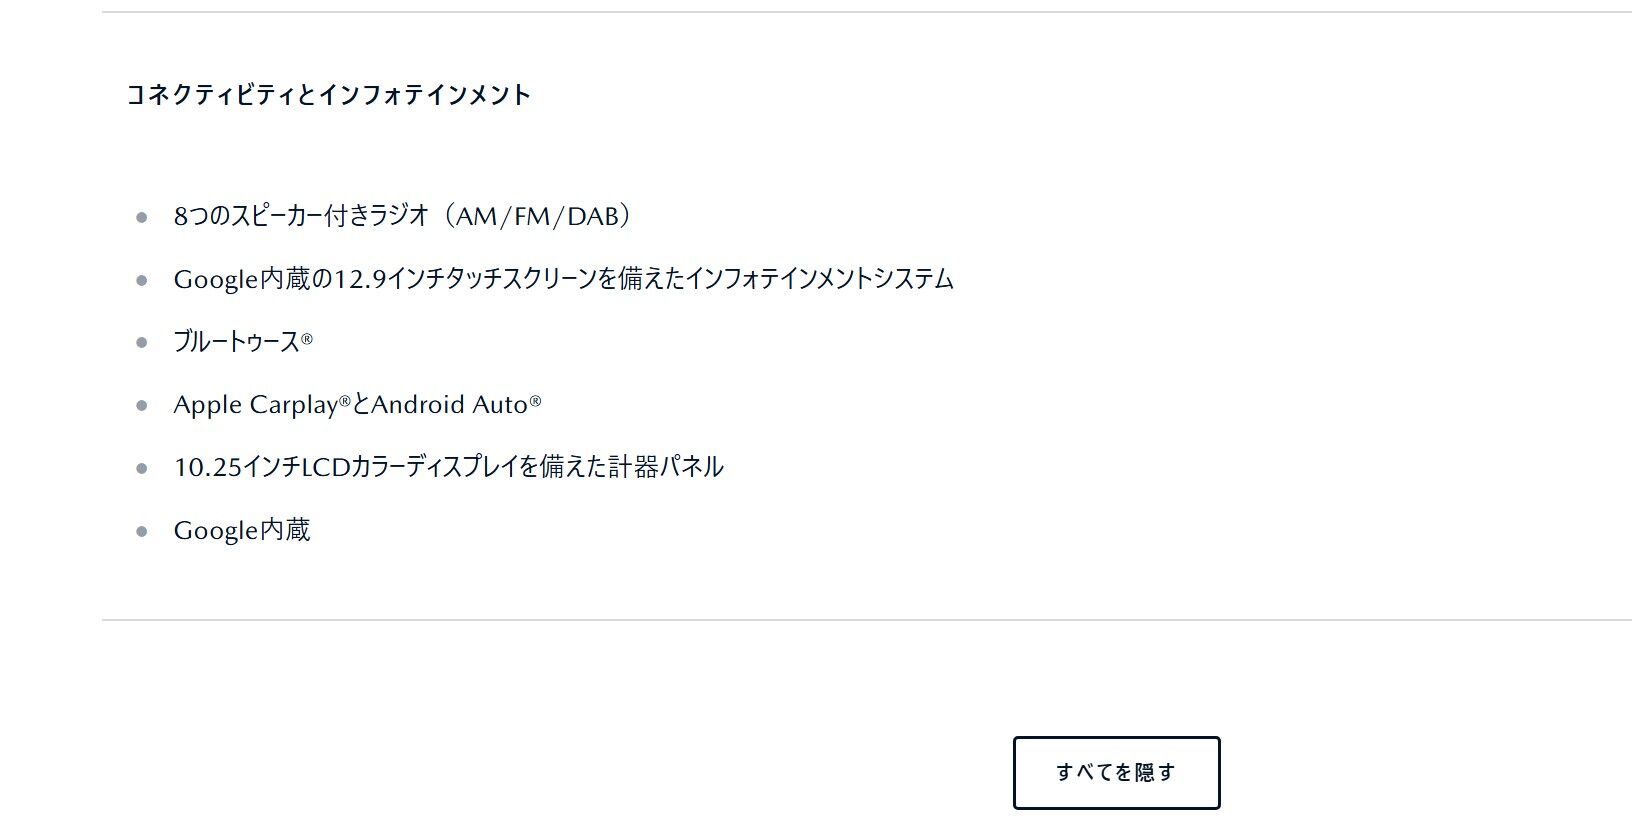Click the bullet beside 10.25インチLCD item
The width and height of the screenshot is (1632, 823).
142,468
